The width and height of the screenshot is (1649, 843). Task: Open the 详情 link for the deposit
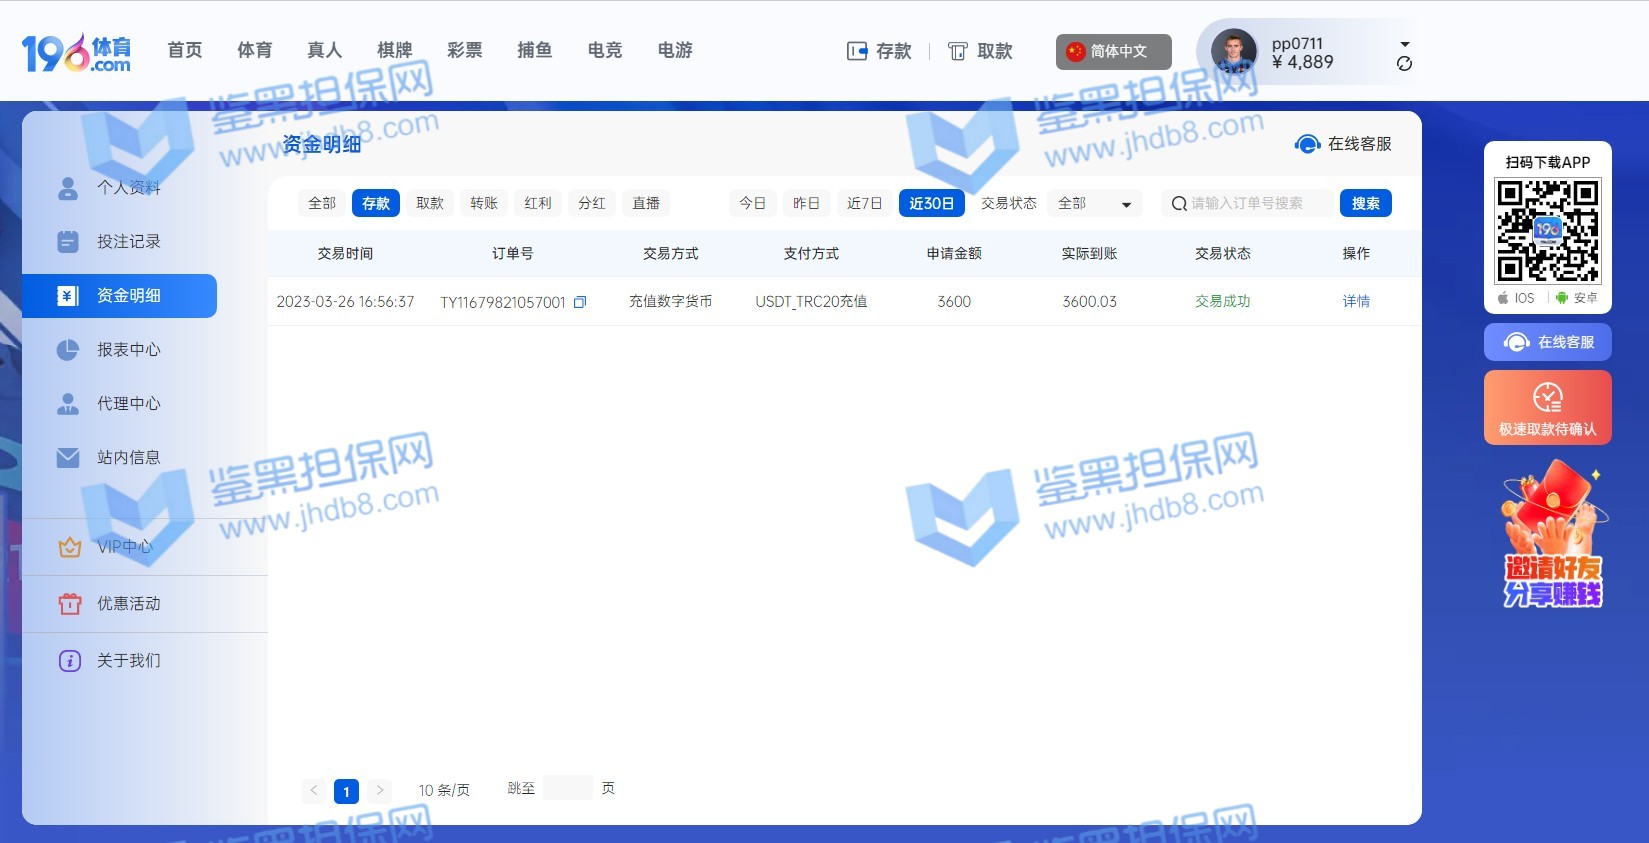(1356, 302)
